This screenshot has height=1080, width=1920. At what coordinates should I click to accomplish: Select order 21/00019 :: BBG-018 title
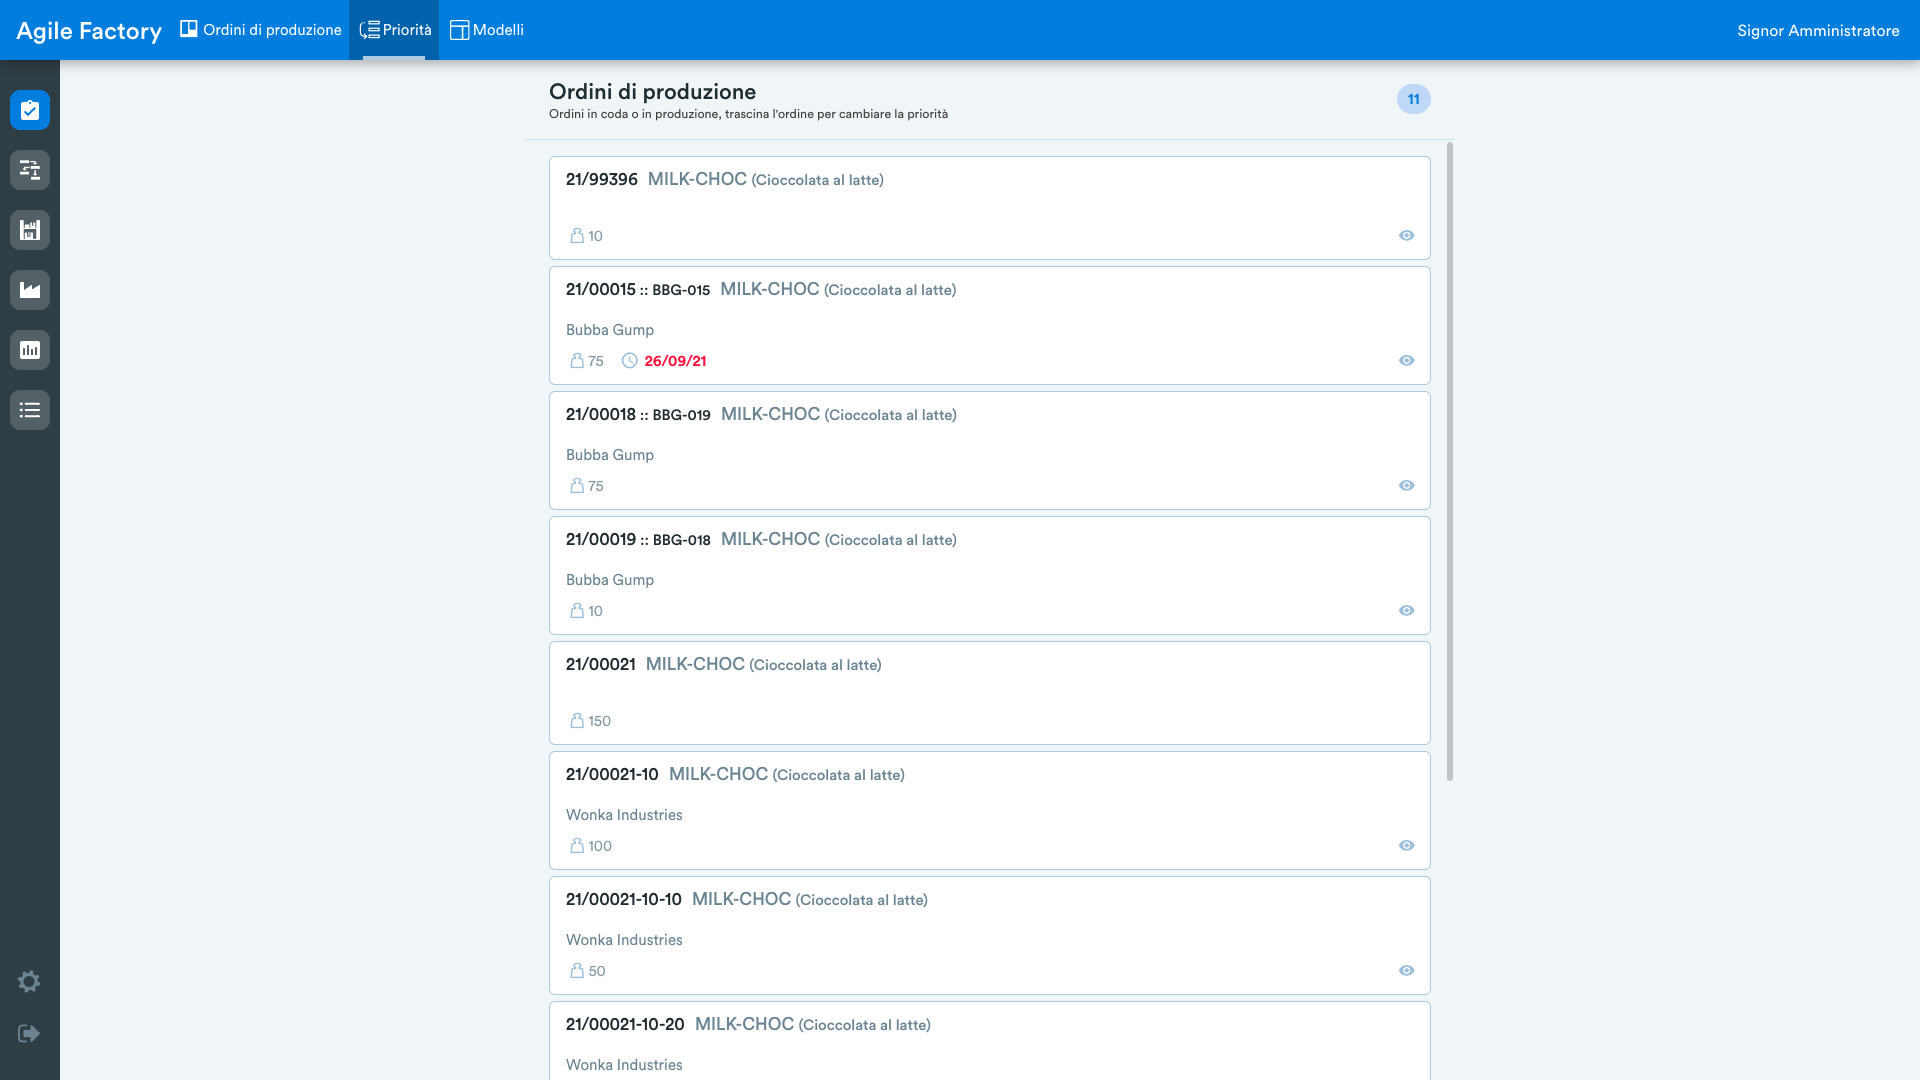coord(638,540)
